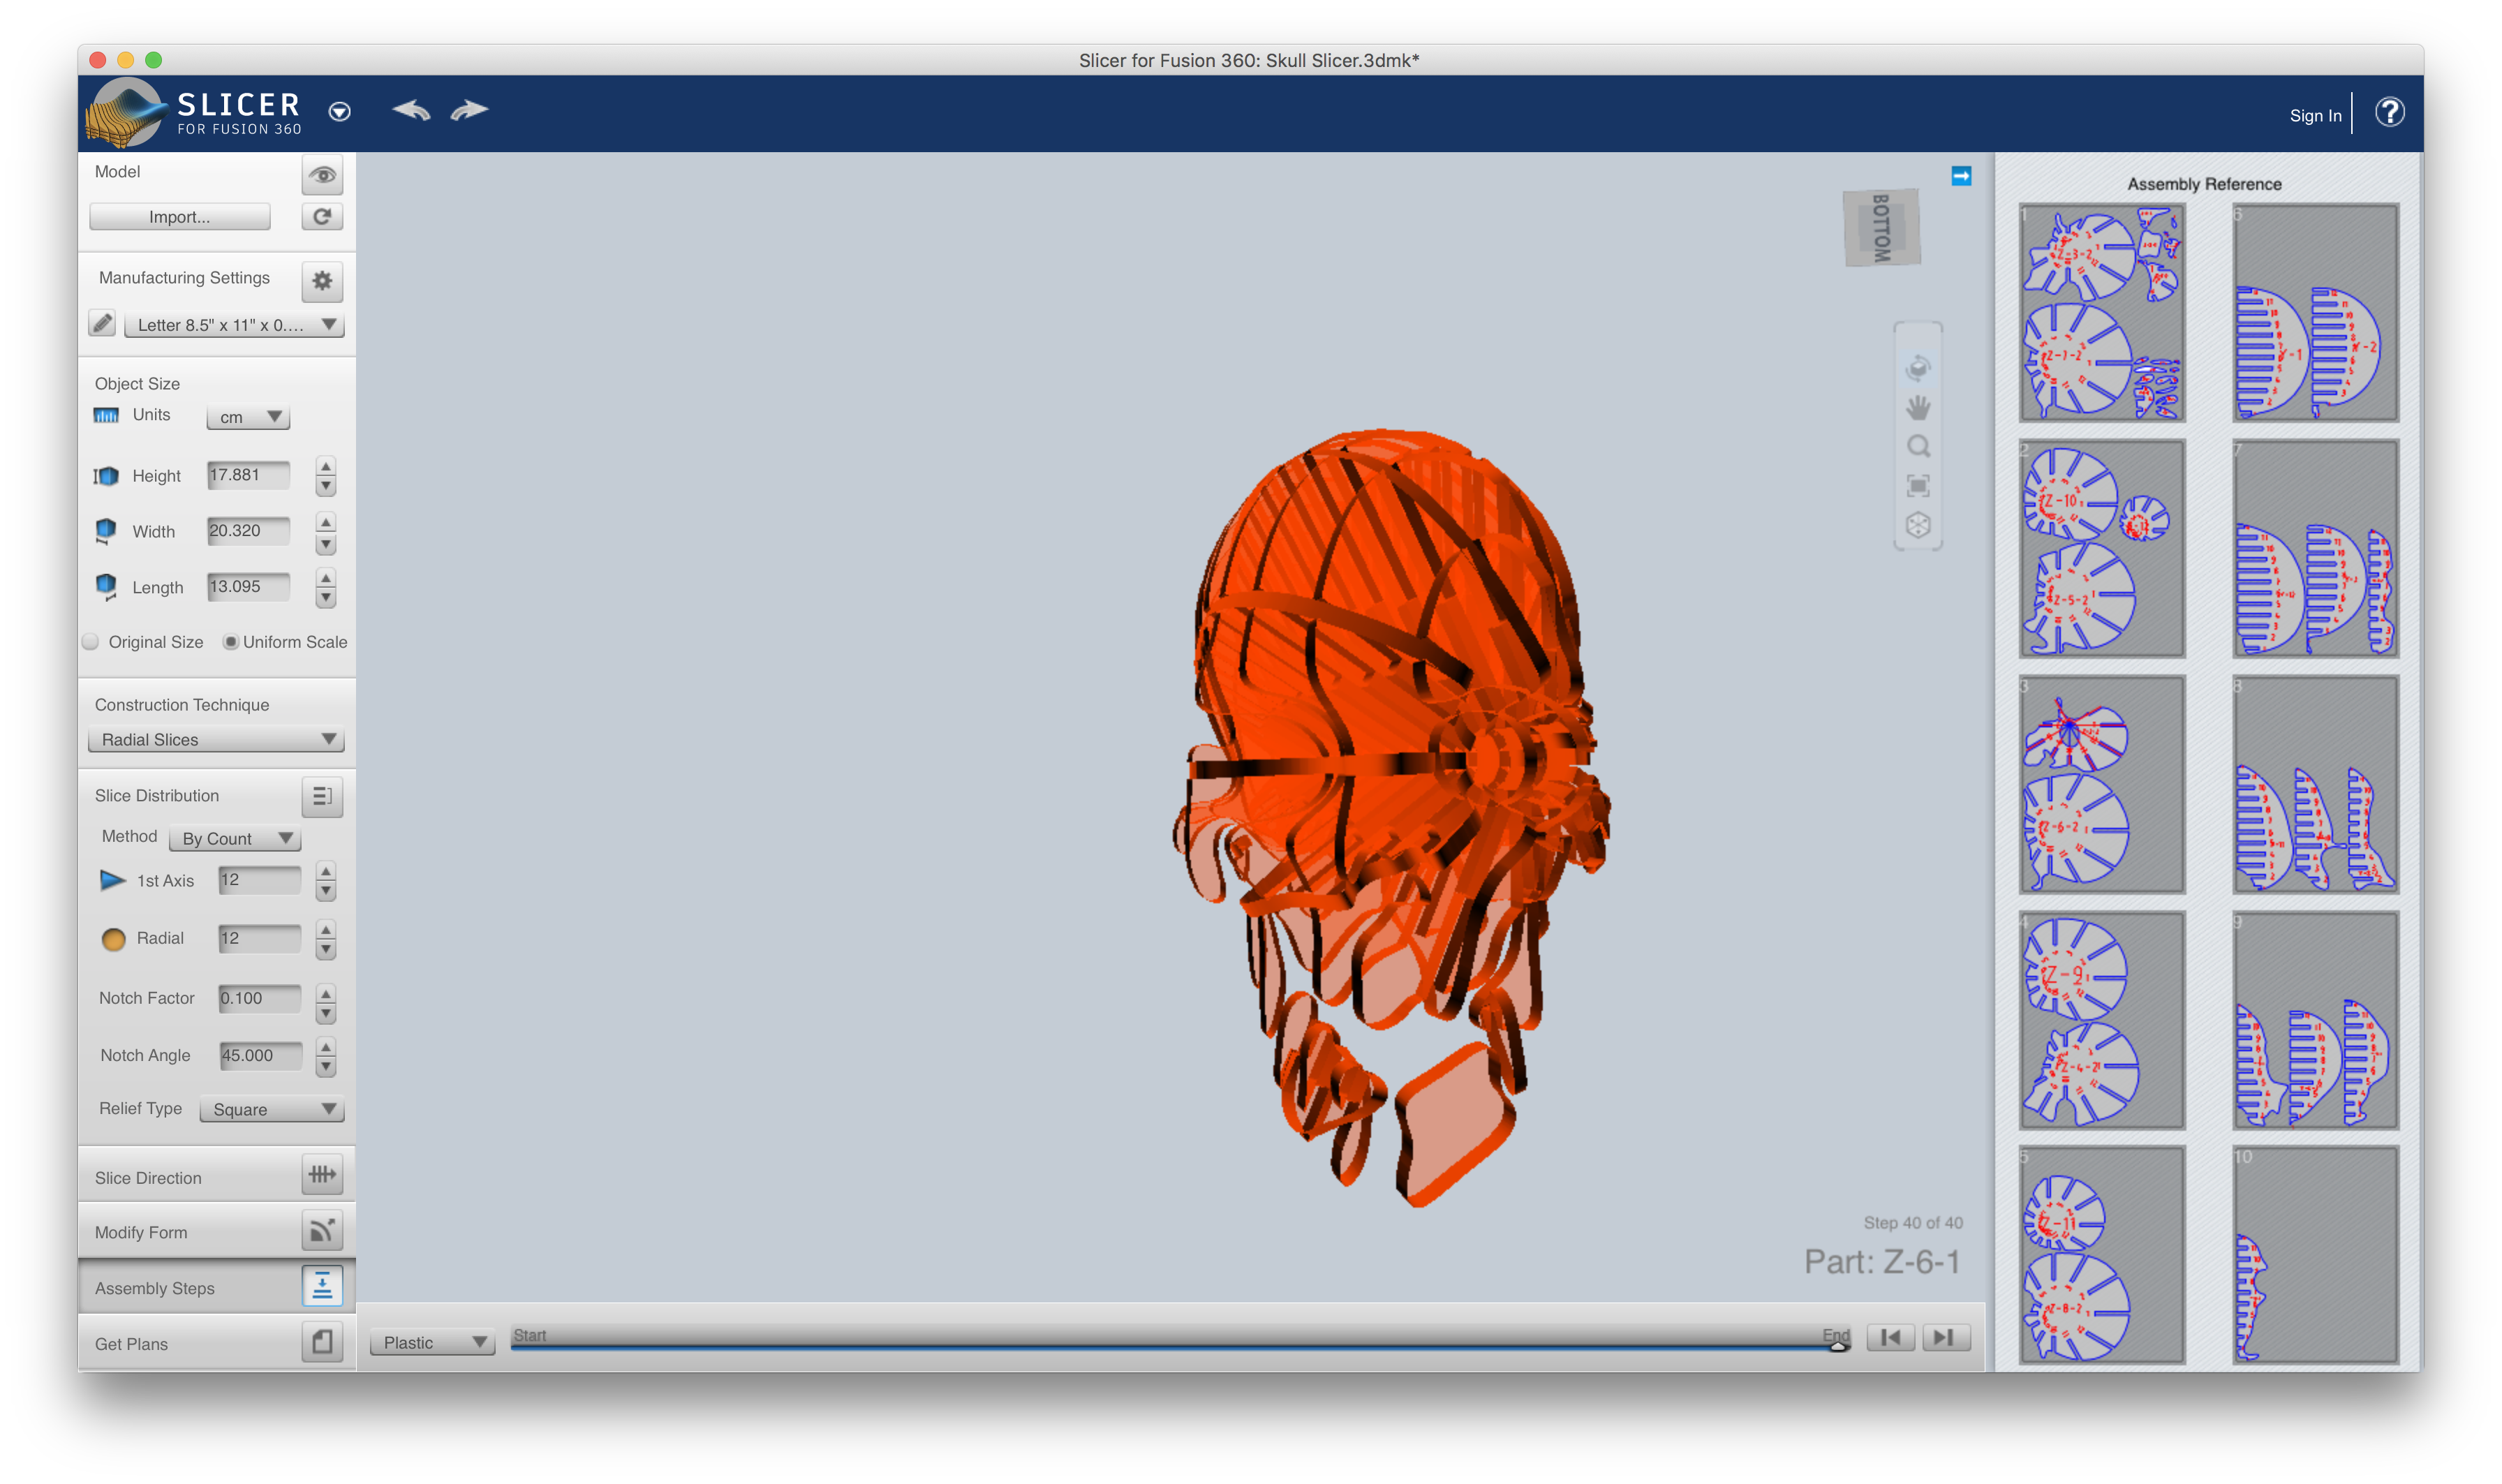Click the Start of assembly timeline
This screenshot has width=2502, height=1484.
point(530,1335)
